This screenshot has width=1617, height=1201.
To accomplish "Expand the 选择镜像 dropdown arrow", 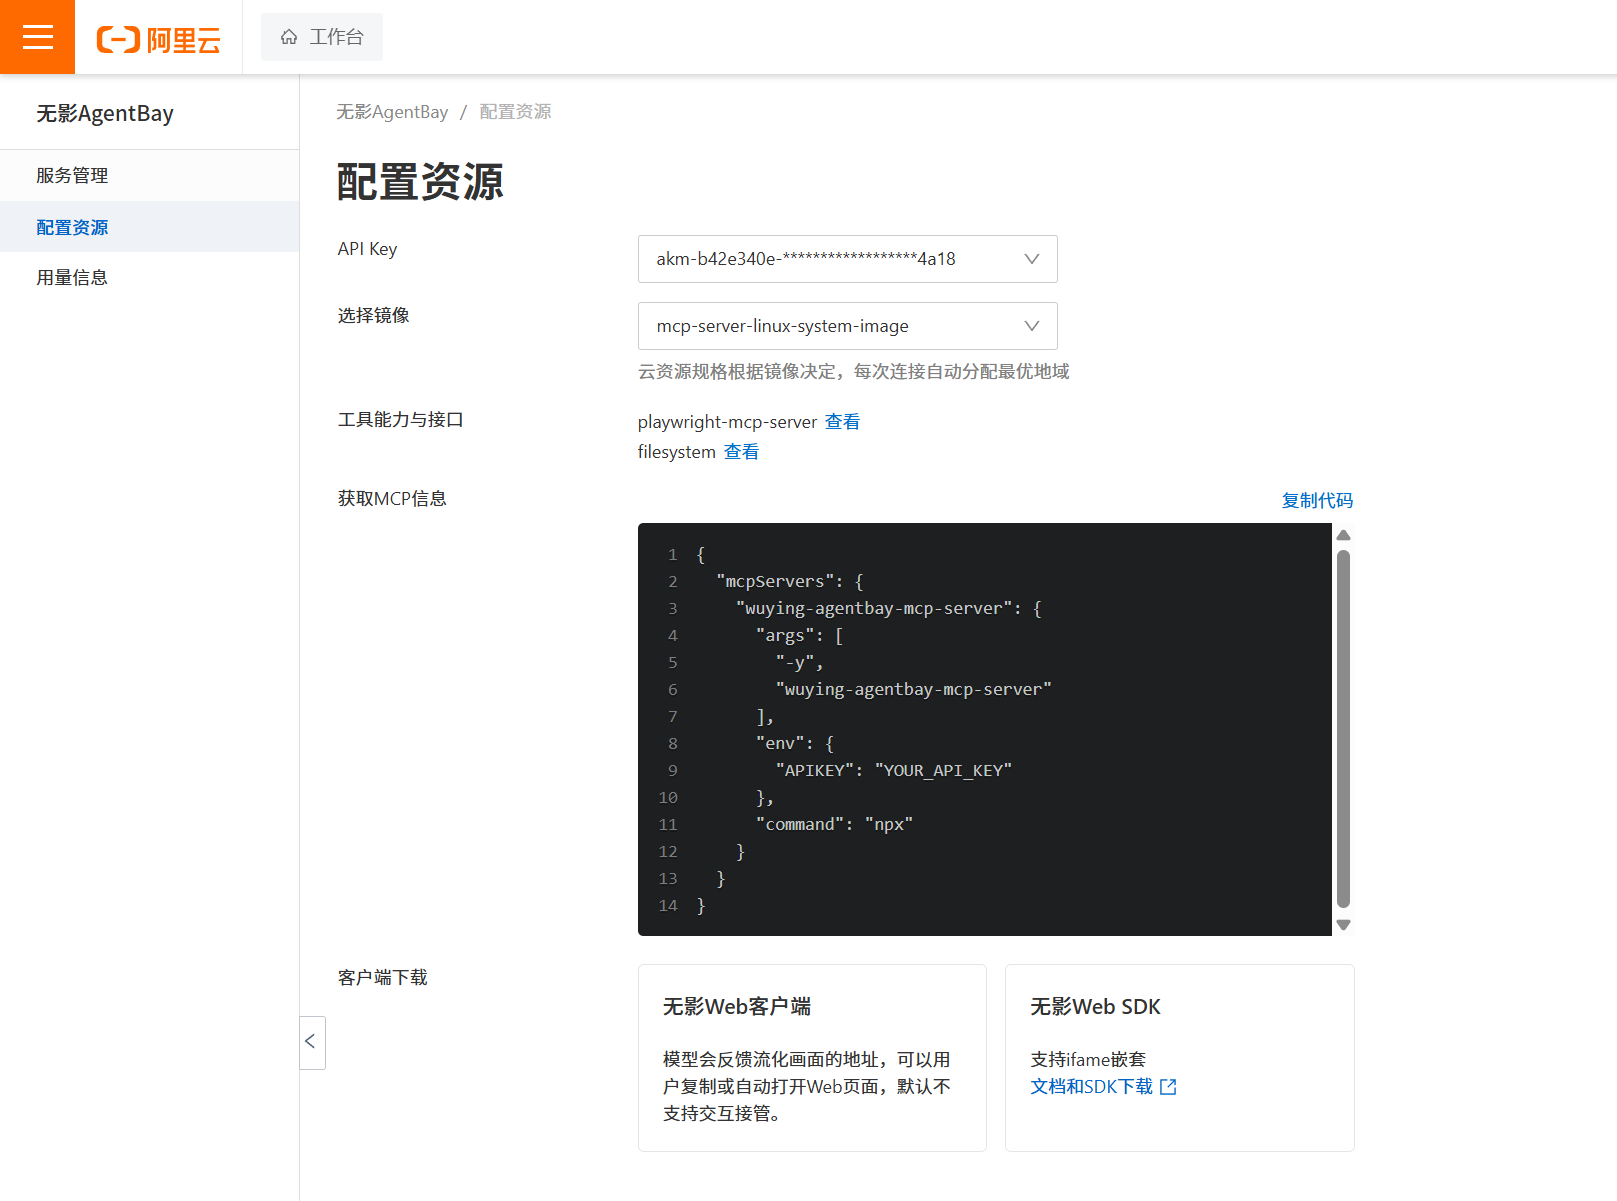I will [x=1032, y=326].
